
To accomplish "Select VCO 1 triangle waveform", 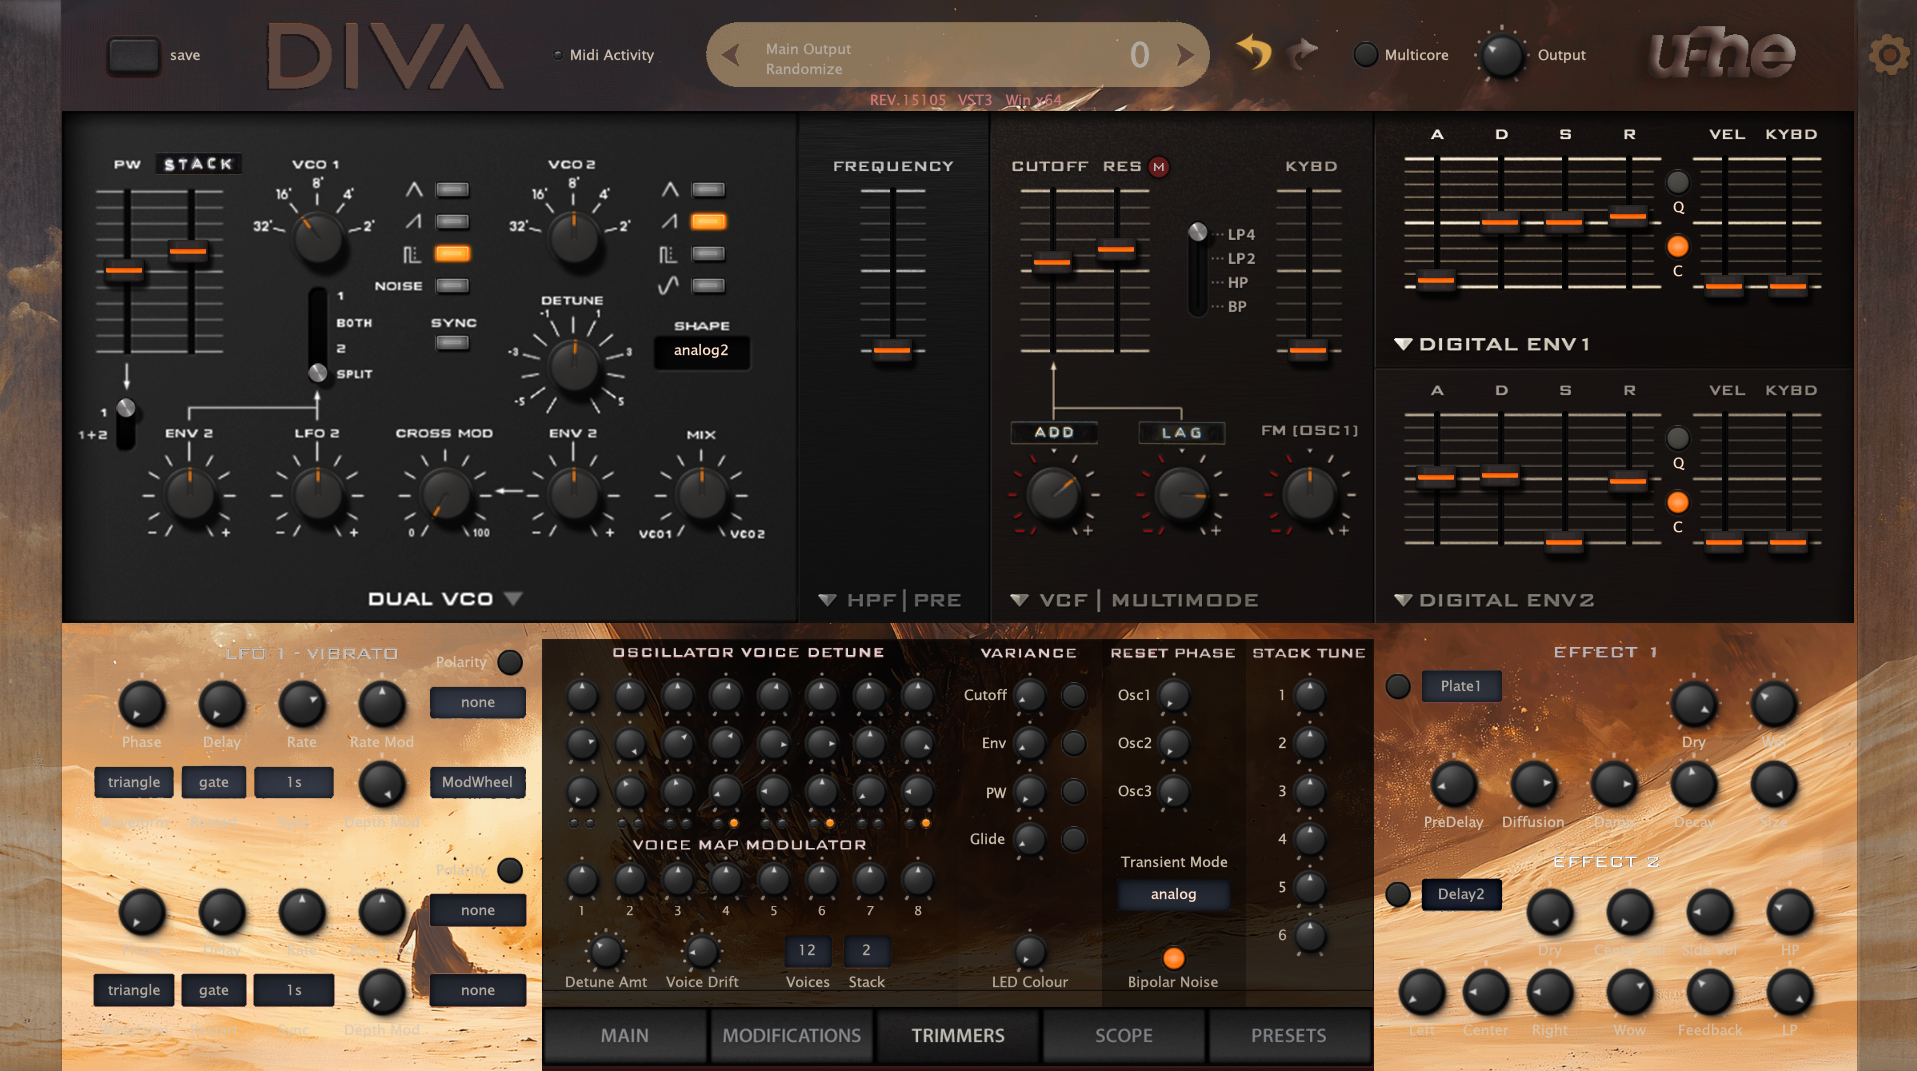I will [x=452, y=190].
